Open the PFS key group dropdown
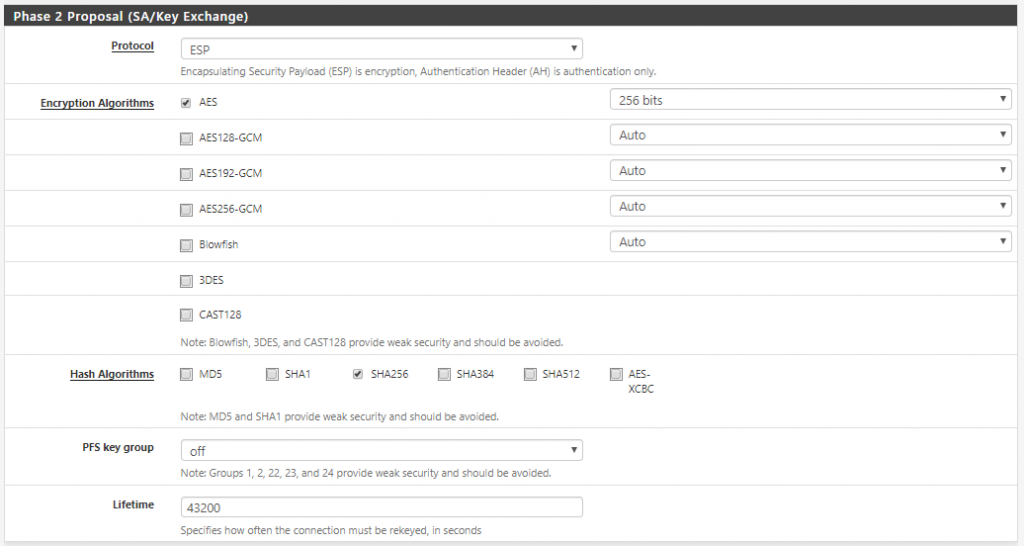This screenshot has width=1024, height=546. [x=381, y=451]
